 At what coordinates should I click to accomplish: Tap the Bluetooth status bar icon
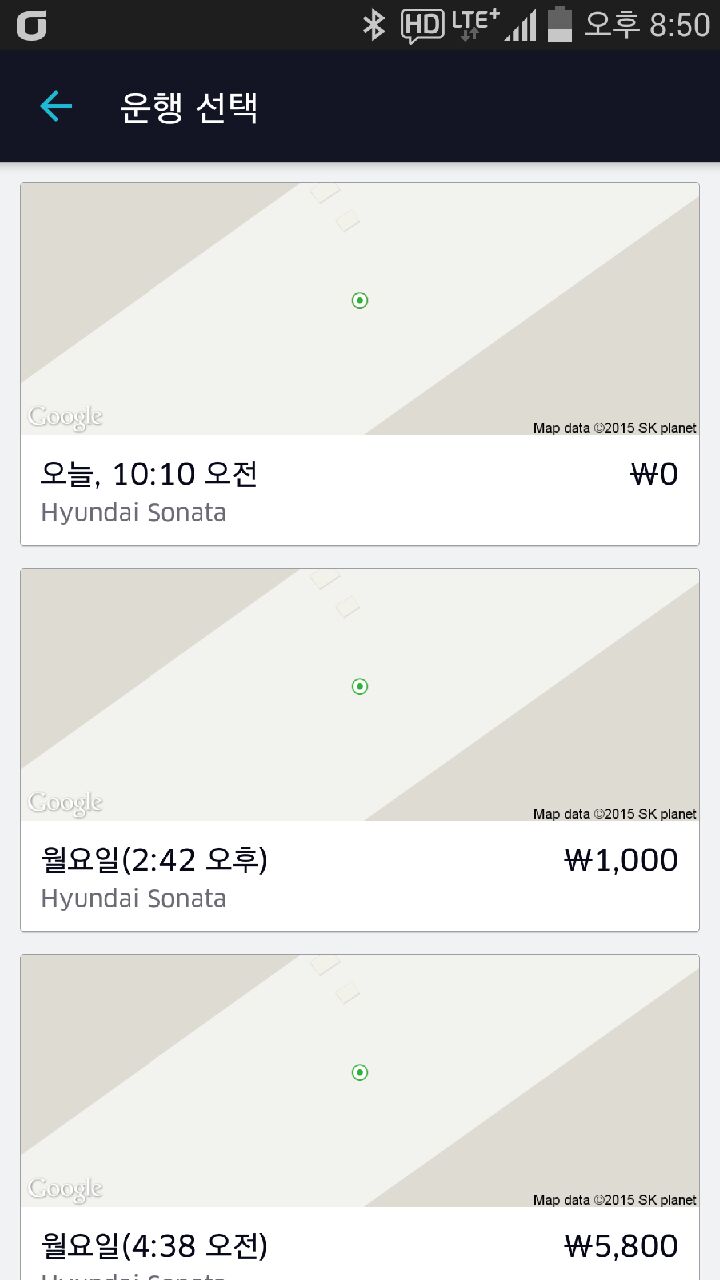click(x=374, y=24)
